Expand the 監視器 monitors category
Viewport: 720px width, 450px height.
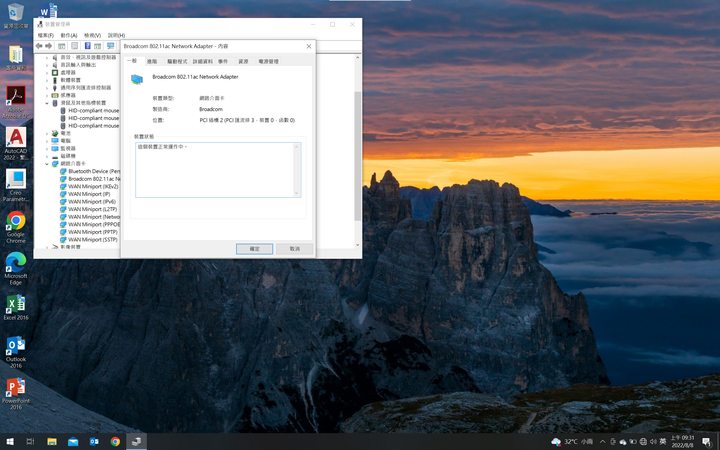(x=47, y=148)
